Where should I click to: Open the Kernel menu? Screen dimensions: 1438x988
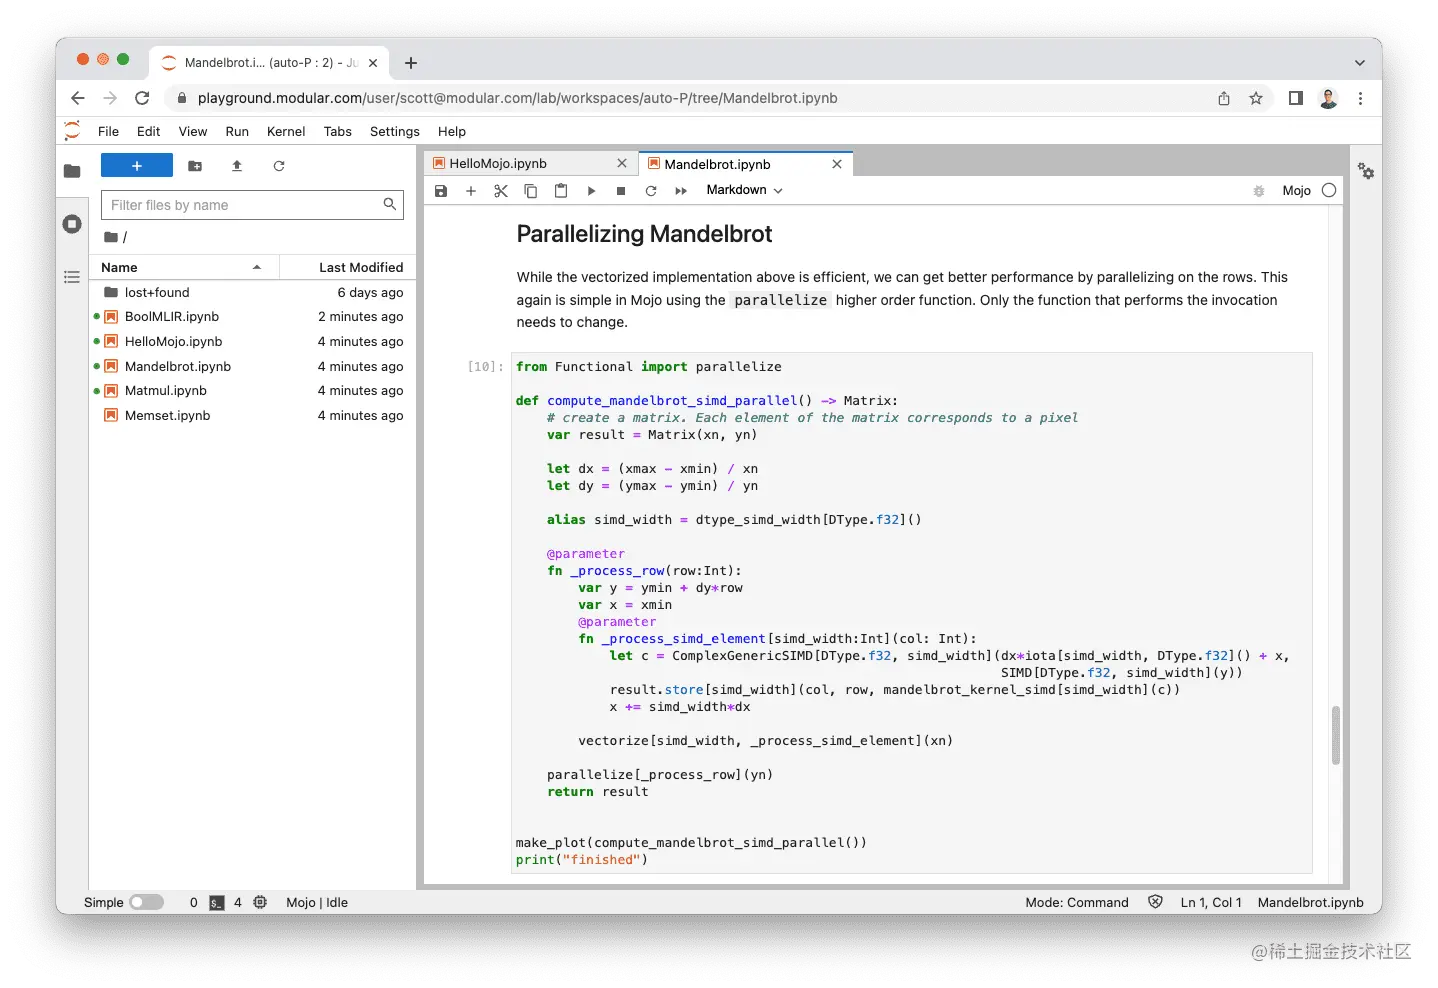[x=286, y=131]
